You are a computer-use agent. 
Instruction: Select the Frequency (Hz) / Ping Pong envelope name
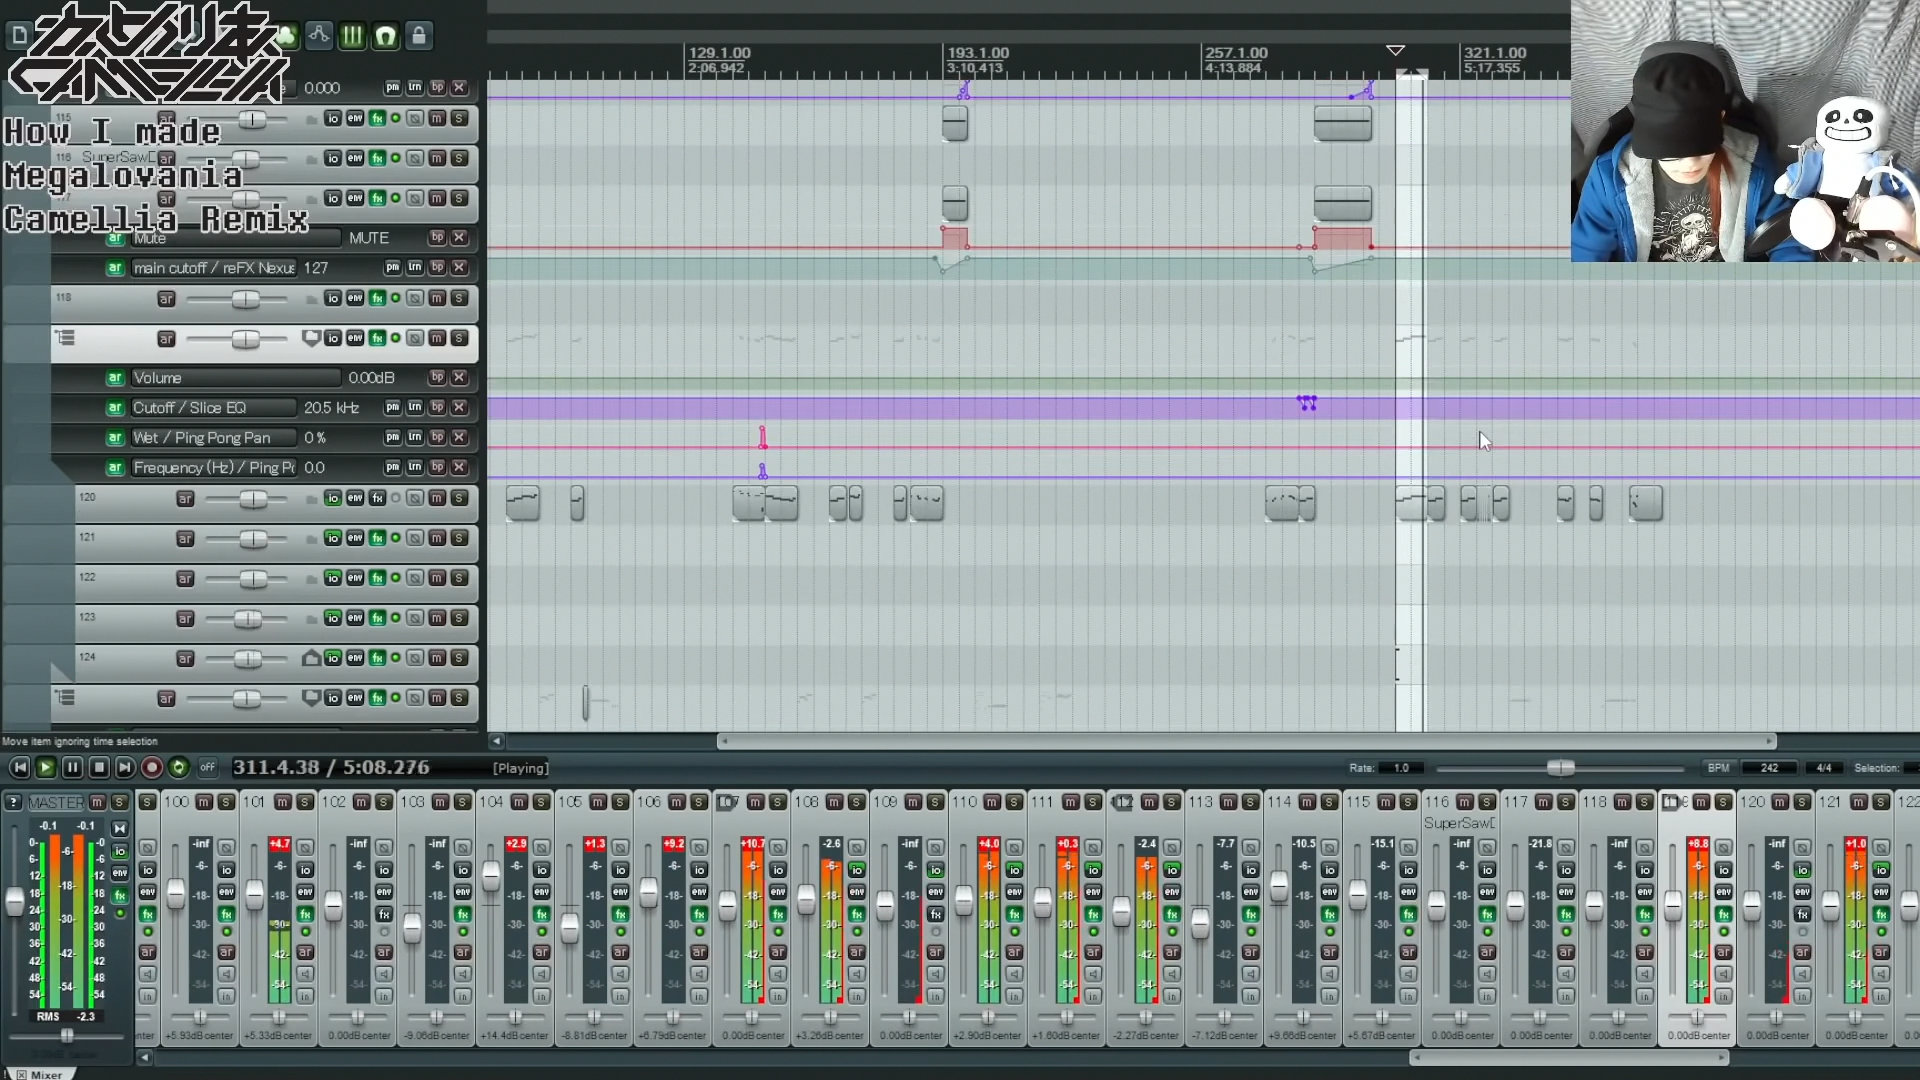(213, 468)
